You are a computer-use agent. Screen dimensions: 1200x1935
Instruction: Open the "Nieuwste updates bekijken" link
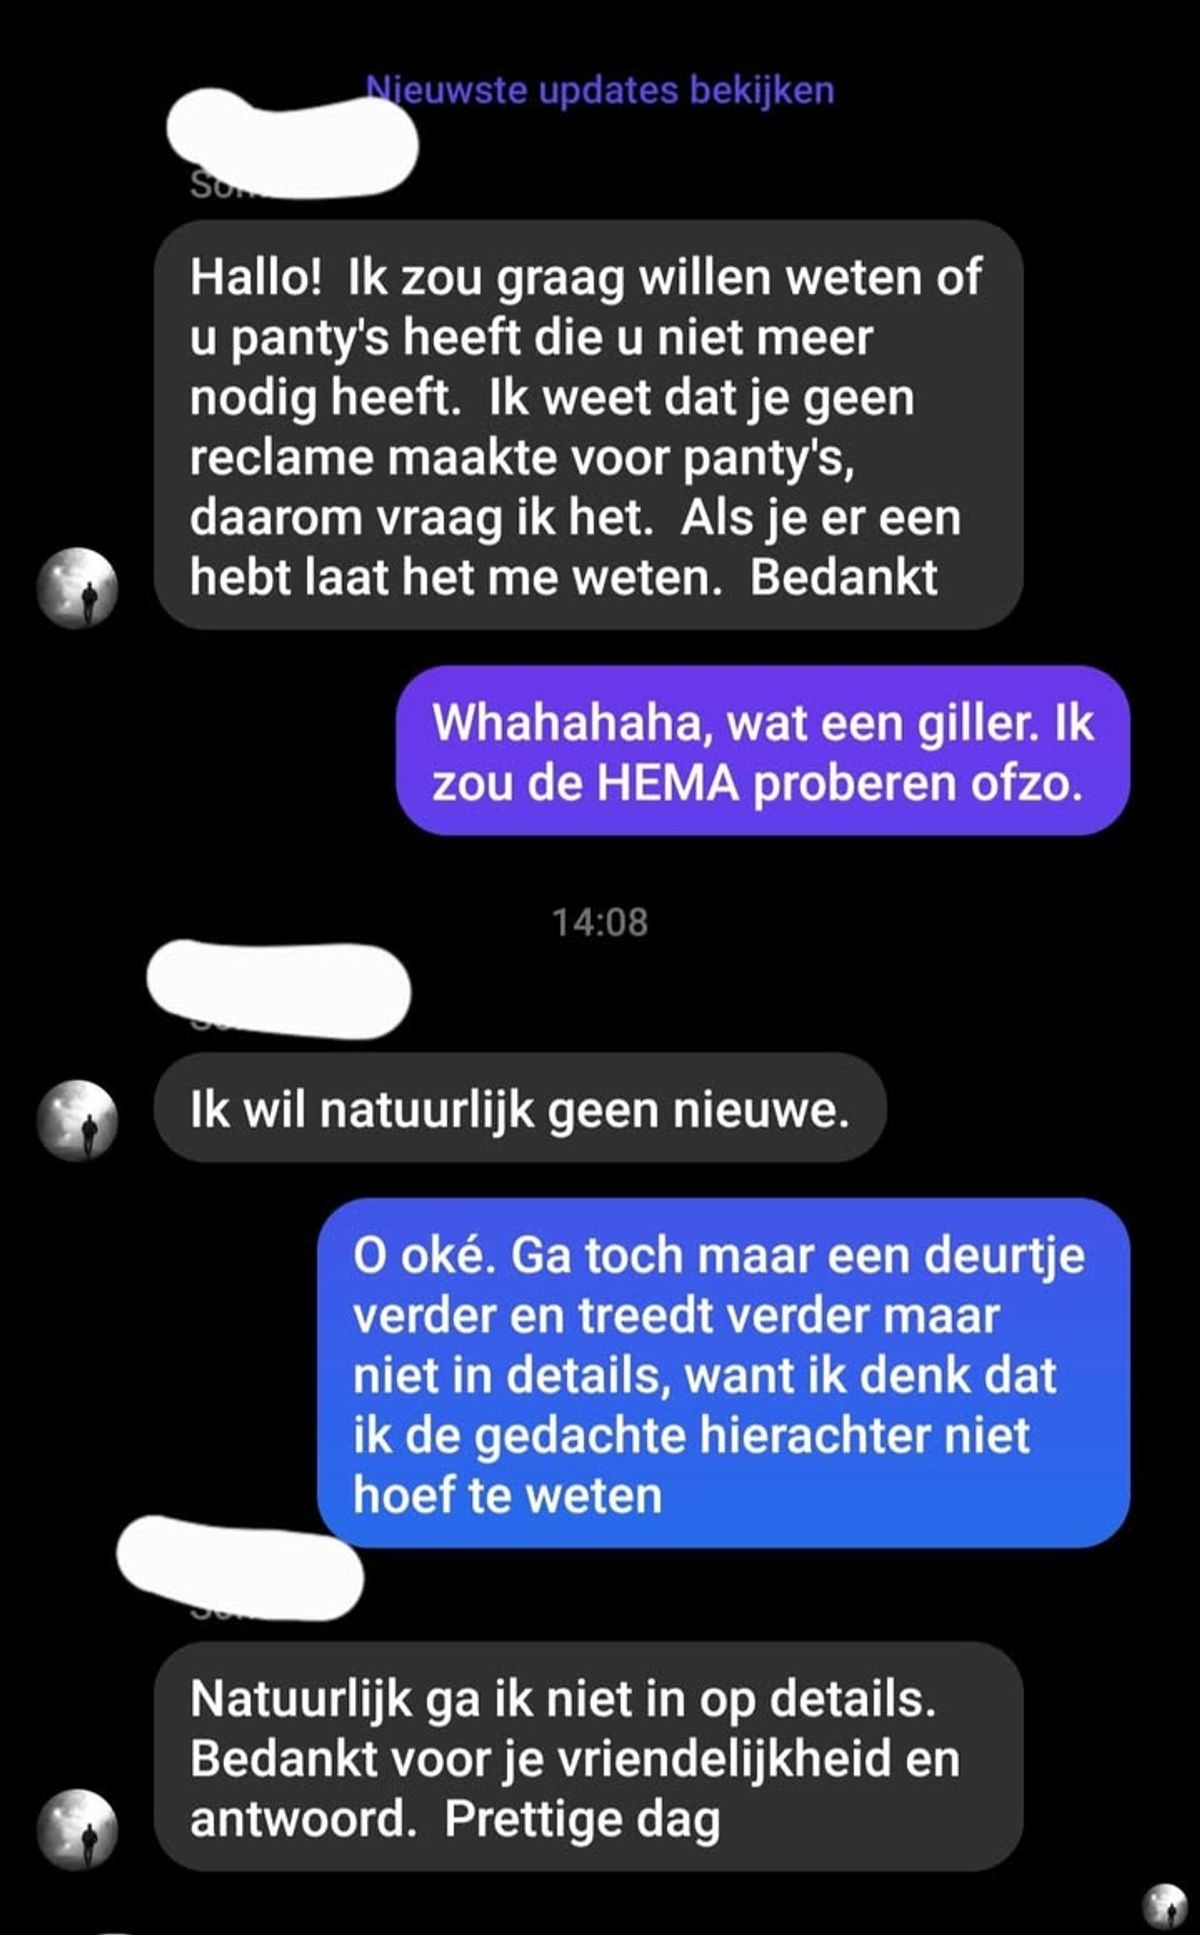coord(600,90)
